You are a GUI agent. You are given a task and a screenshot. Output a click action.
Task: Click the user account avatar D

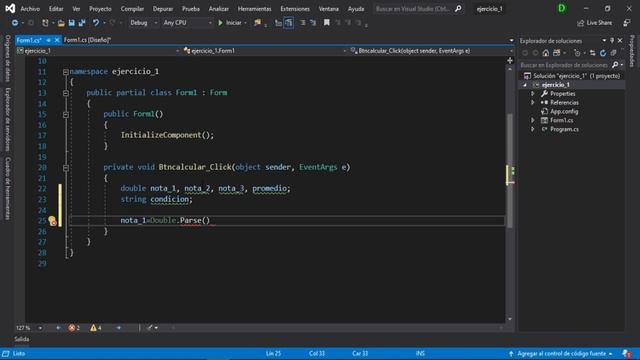point(562,8)
